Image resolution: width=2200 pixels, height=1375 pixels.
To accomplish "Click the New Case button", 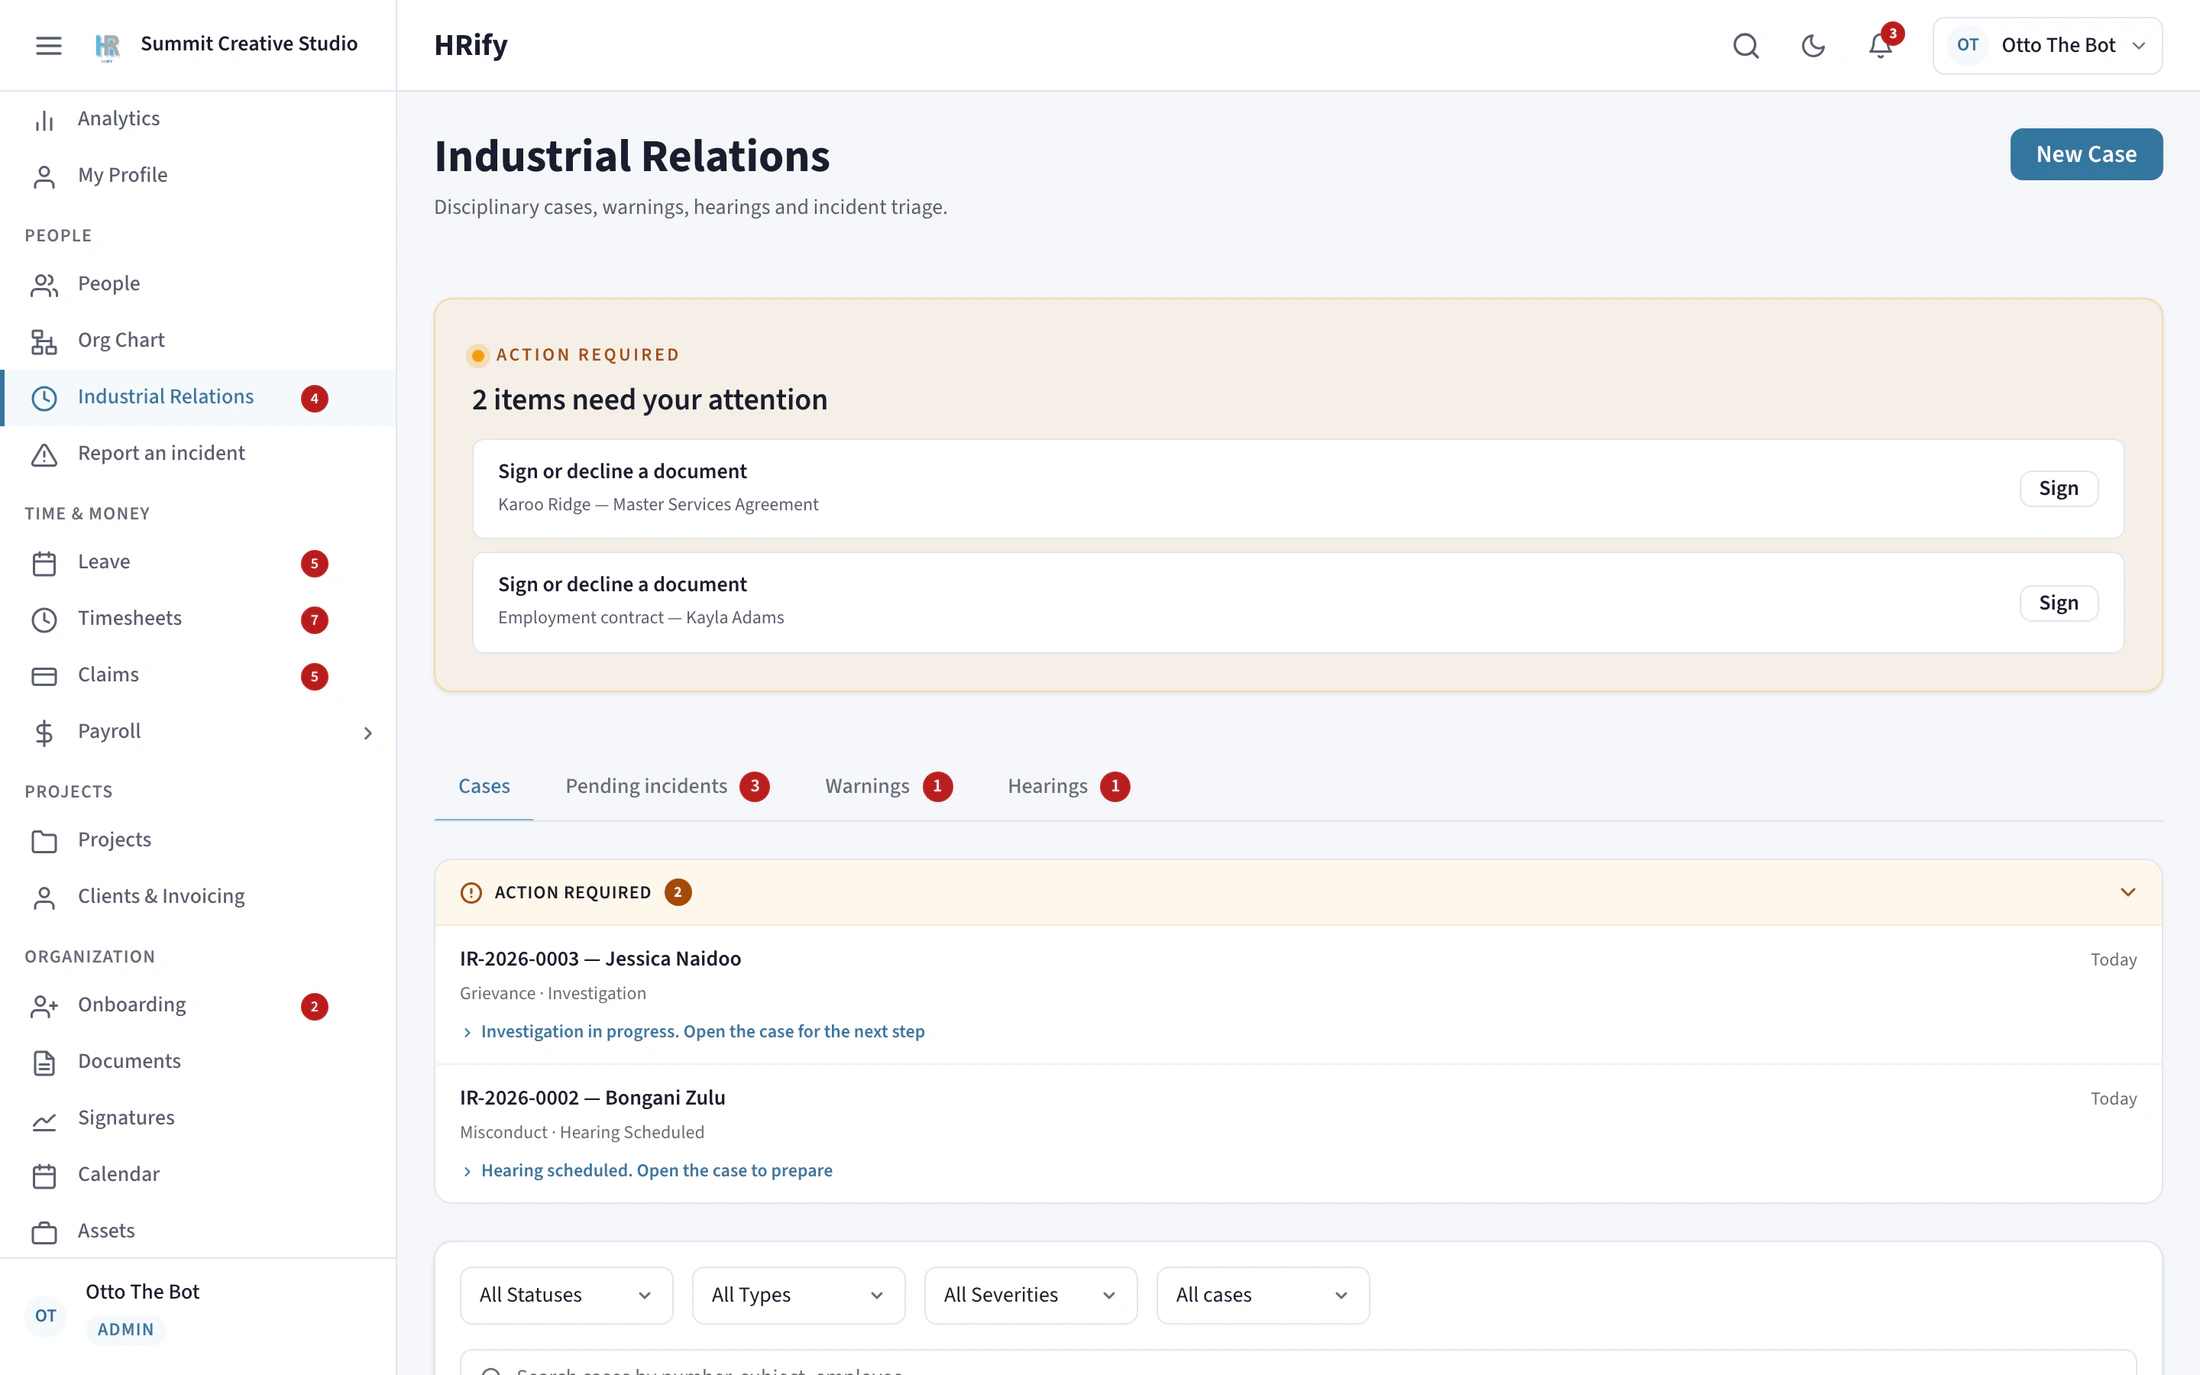I will pos(2086,154).
